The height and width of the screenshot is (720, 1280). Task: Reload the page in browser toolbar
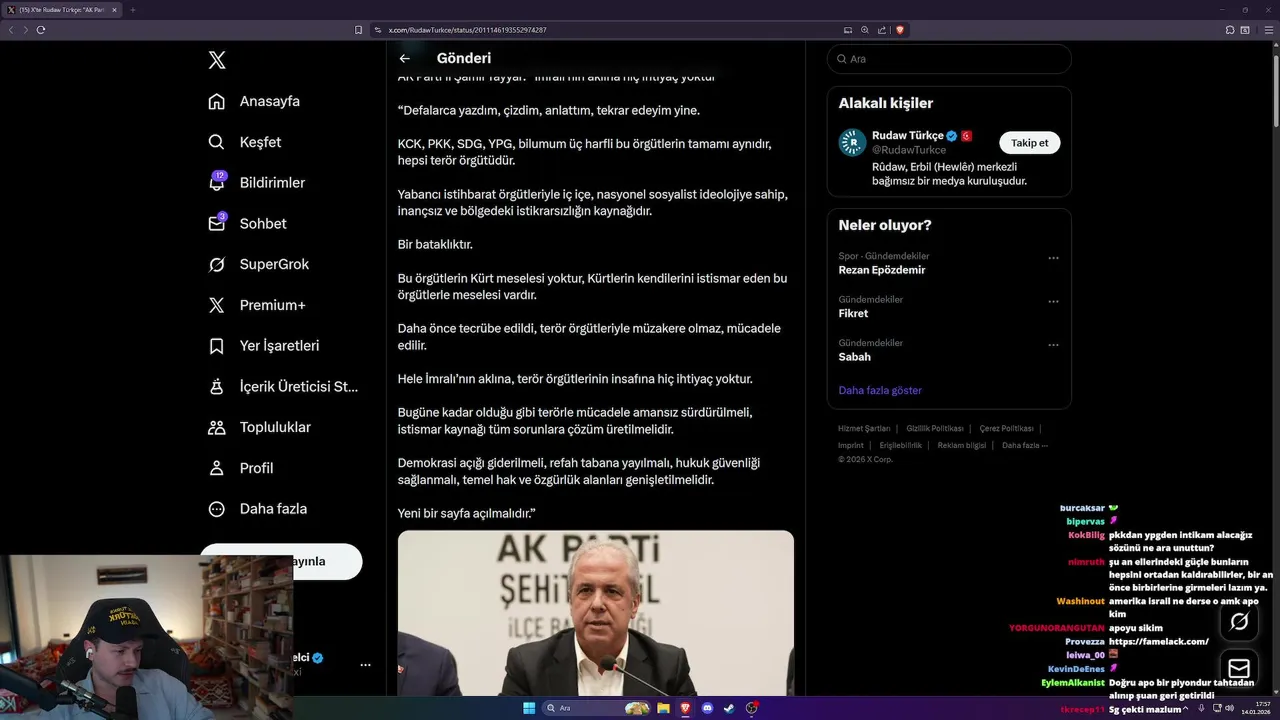click(41, 30)
